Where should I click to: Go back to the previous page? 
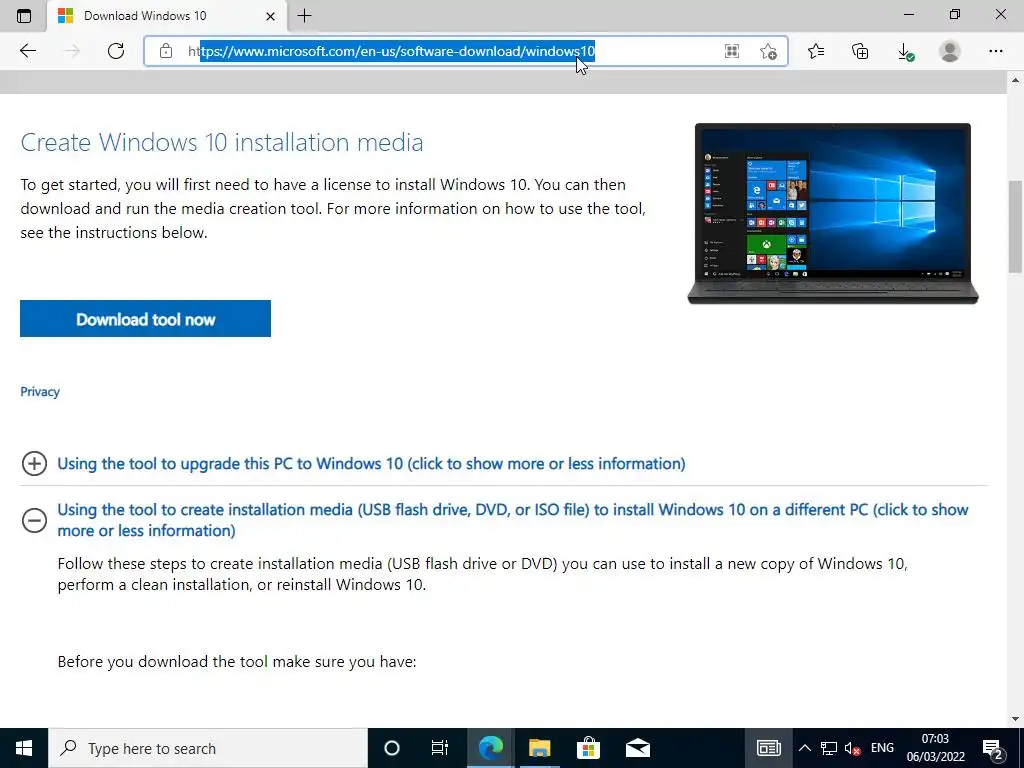click(27, 51)
